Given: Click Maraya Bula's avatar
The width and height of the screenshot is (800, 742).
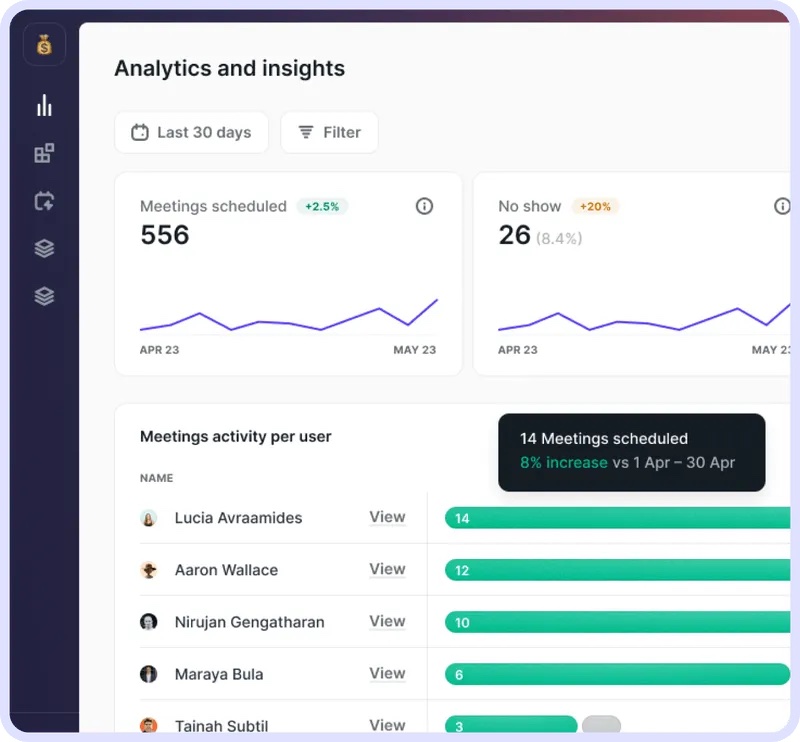Looking at the screenshot, I should pyautogui.click(x=148, y=674).
